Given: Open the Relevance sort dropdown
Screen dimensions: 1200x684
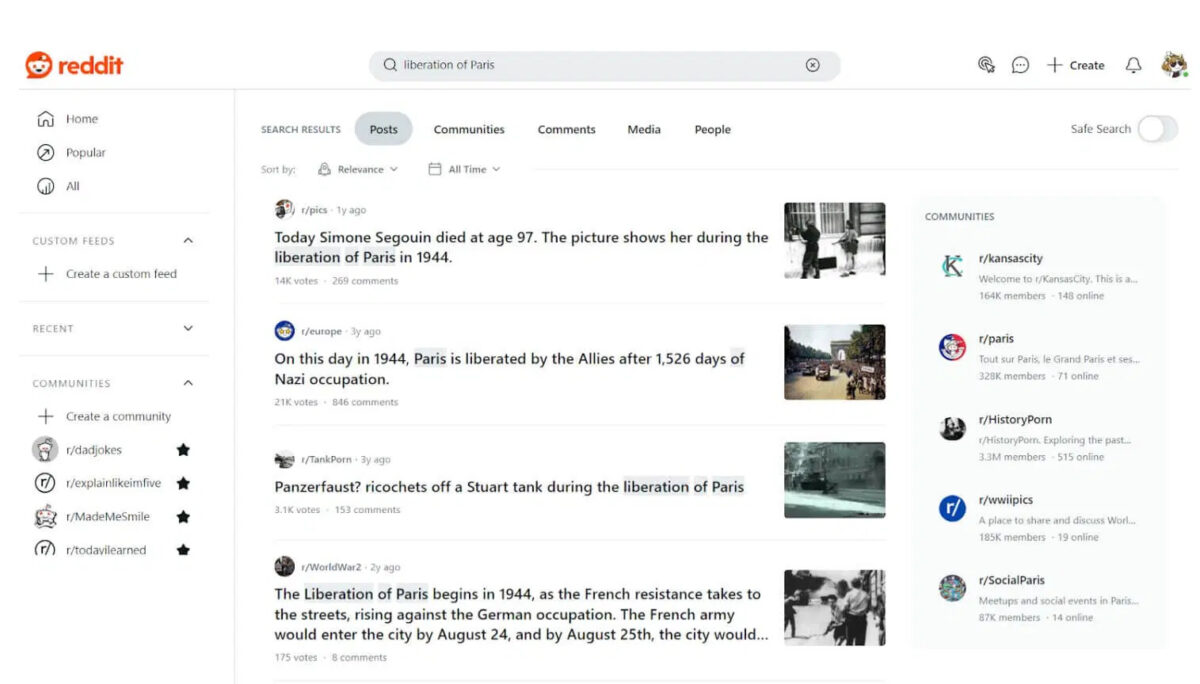Looking at the screenshot, I should [x=359, y=169].
